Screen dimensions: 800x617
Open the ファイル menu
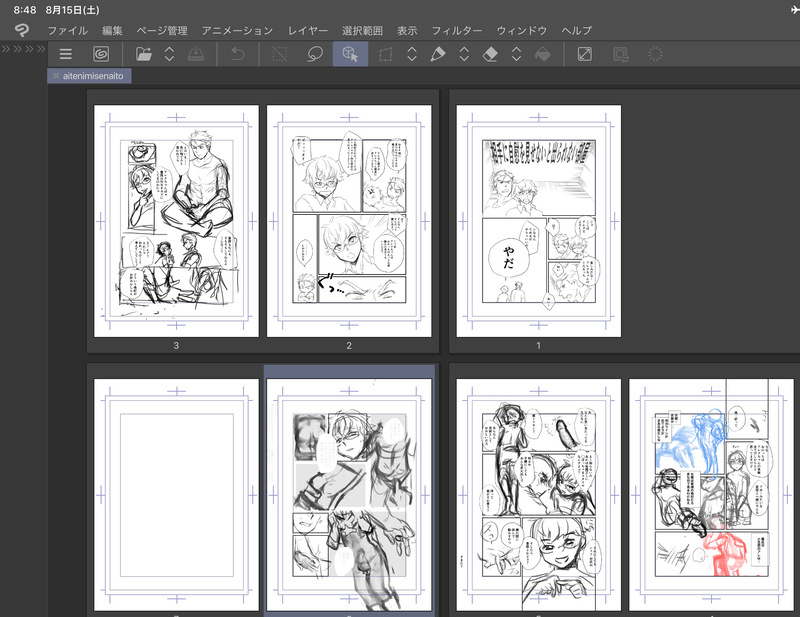(67, 31)
